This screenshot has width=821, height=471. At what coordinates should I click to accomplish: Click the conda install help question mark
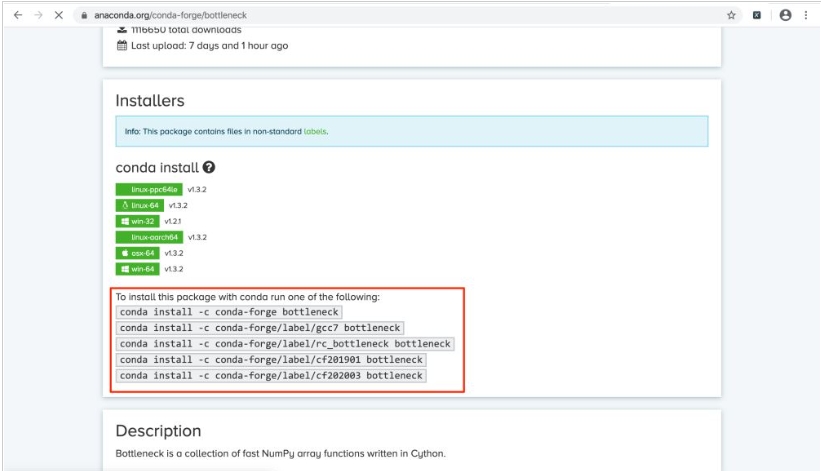(x=209, y=168)
